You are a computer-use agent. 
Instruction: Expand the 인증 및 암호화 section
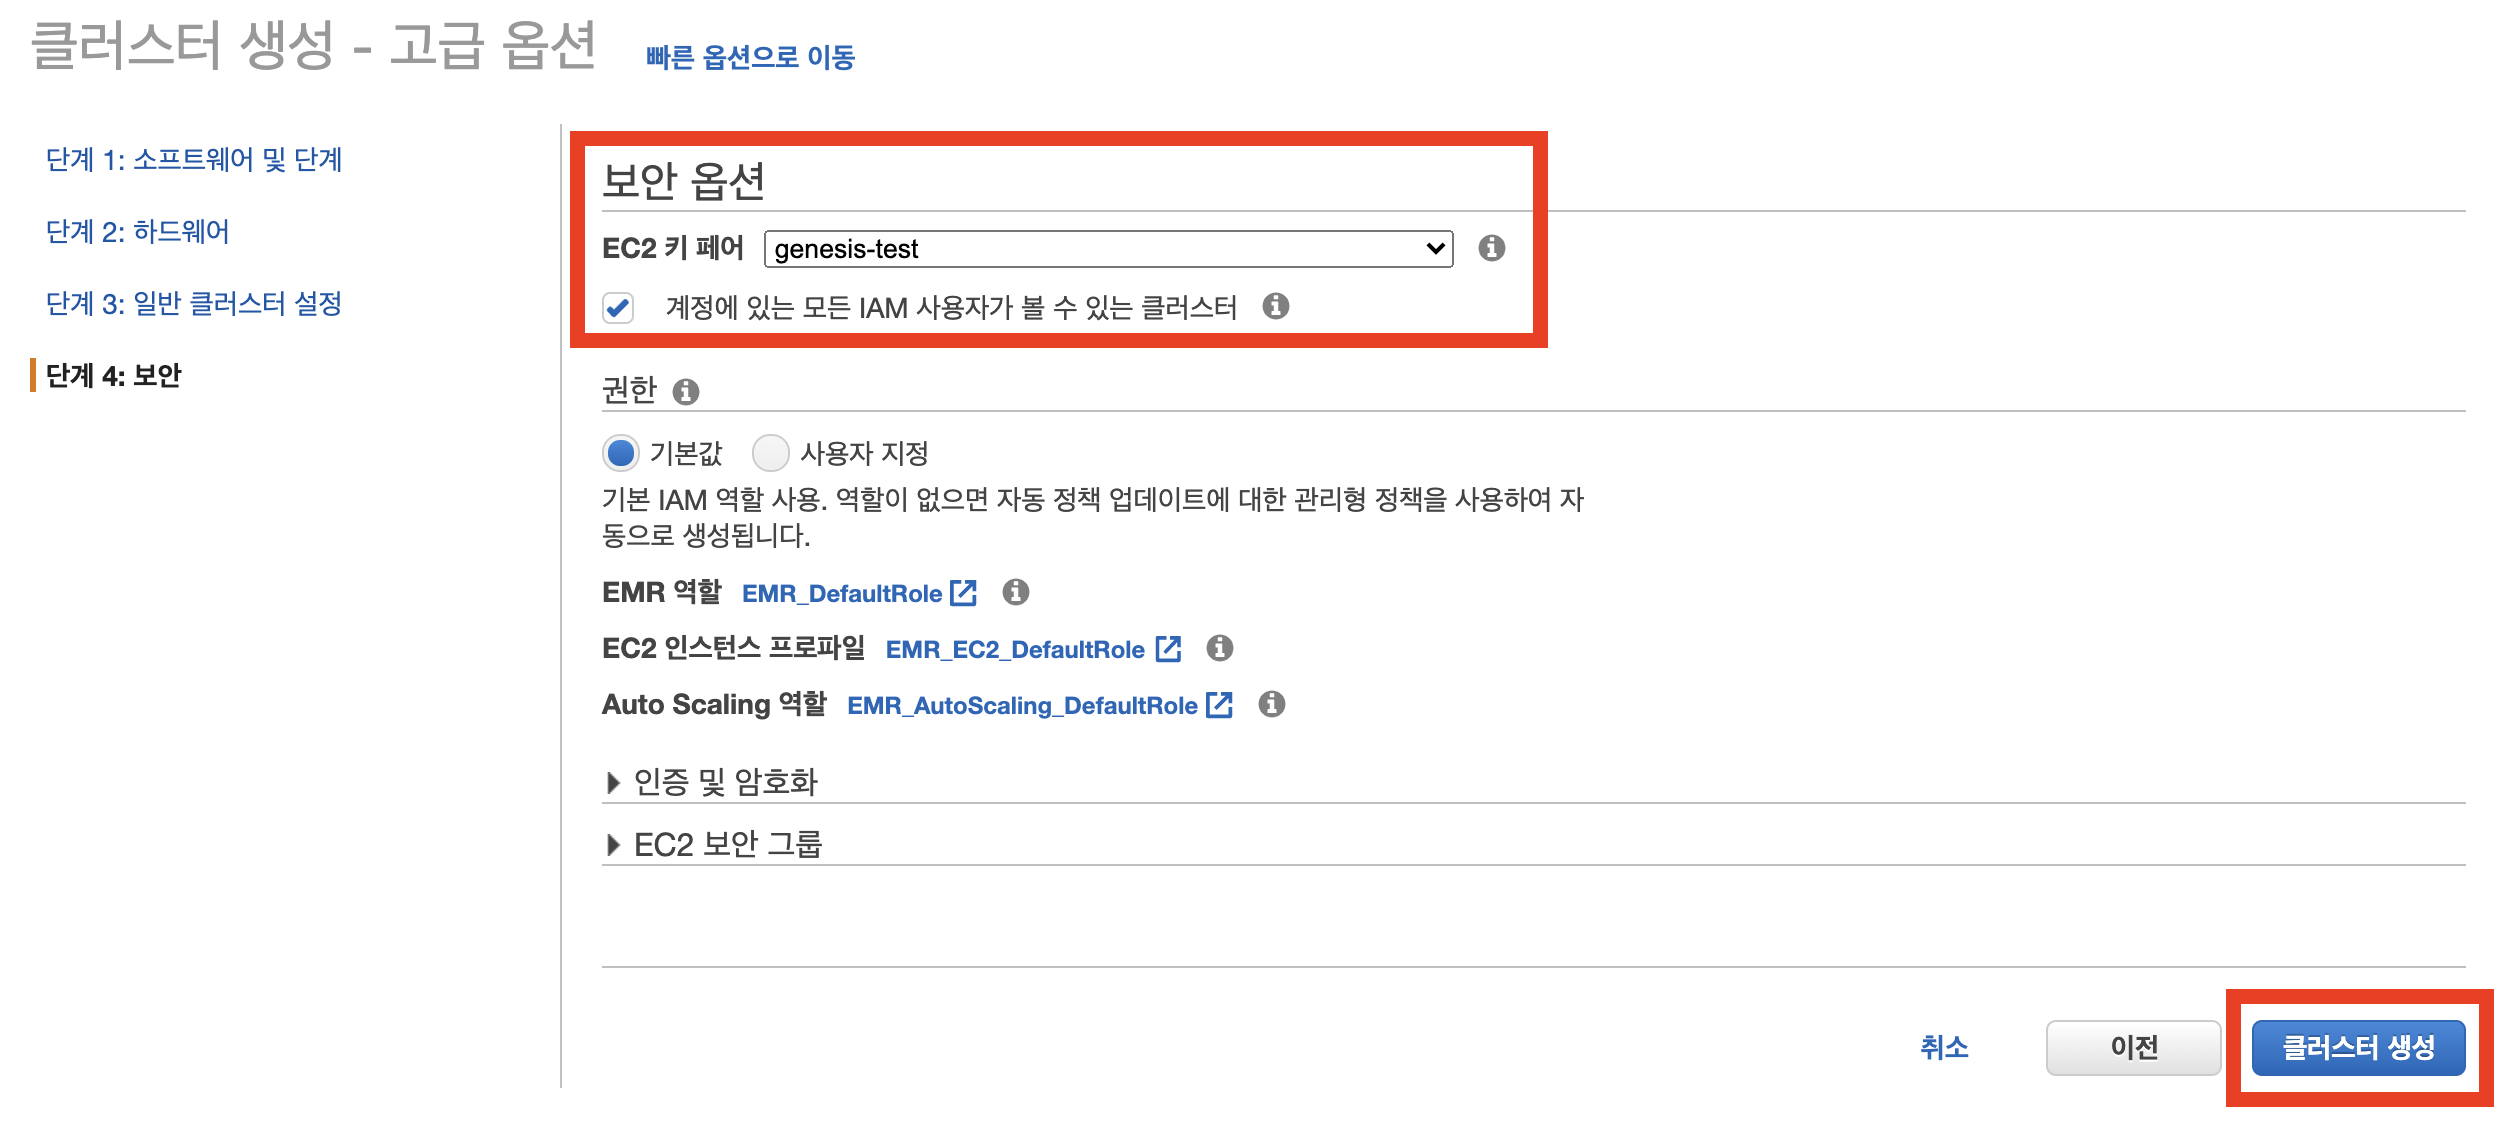(x=725, y=782)
